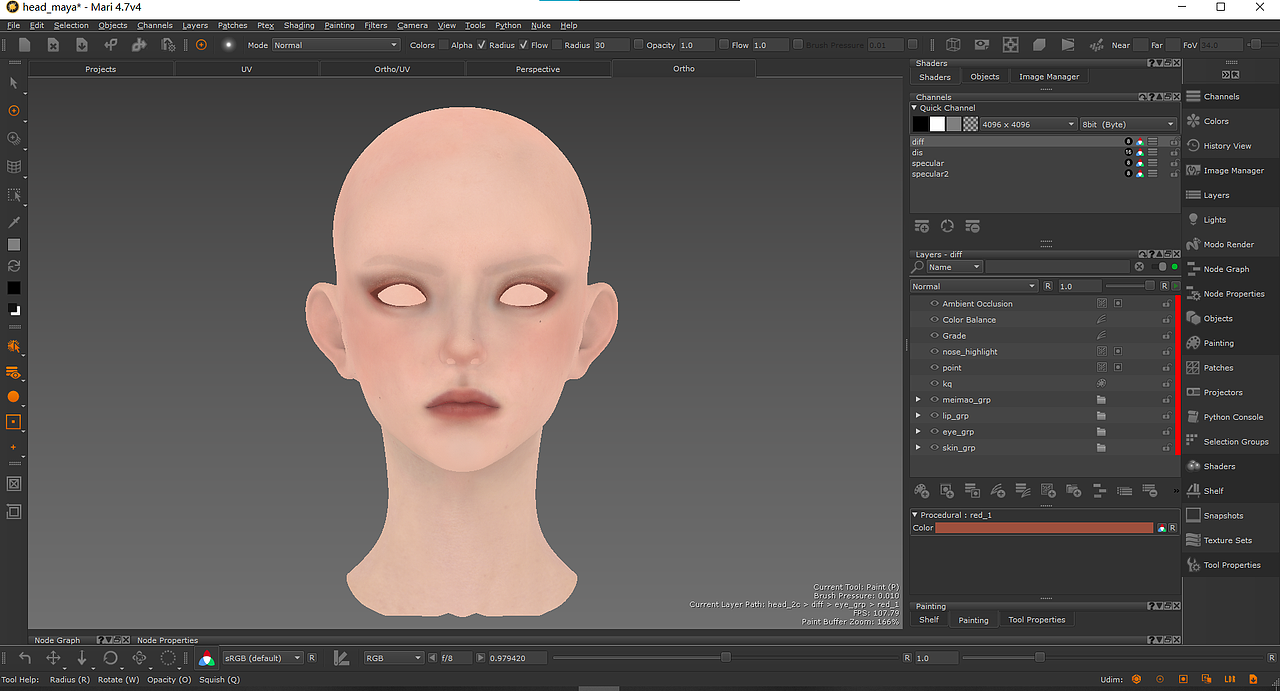Screen dimensions: 1280x691
Task: Click the close project icon in the top toolbar
Action: pos(53,45)
